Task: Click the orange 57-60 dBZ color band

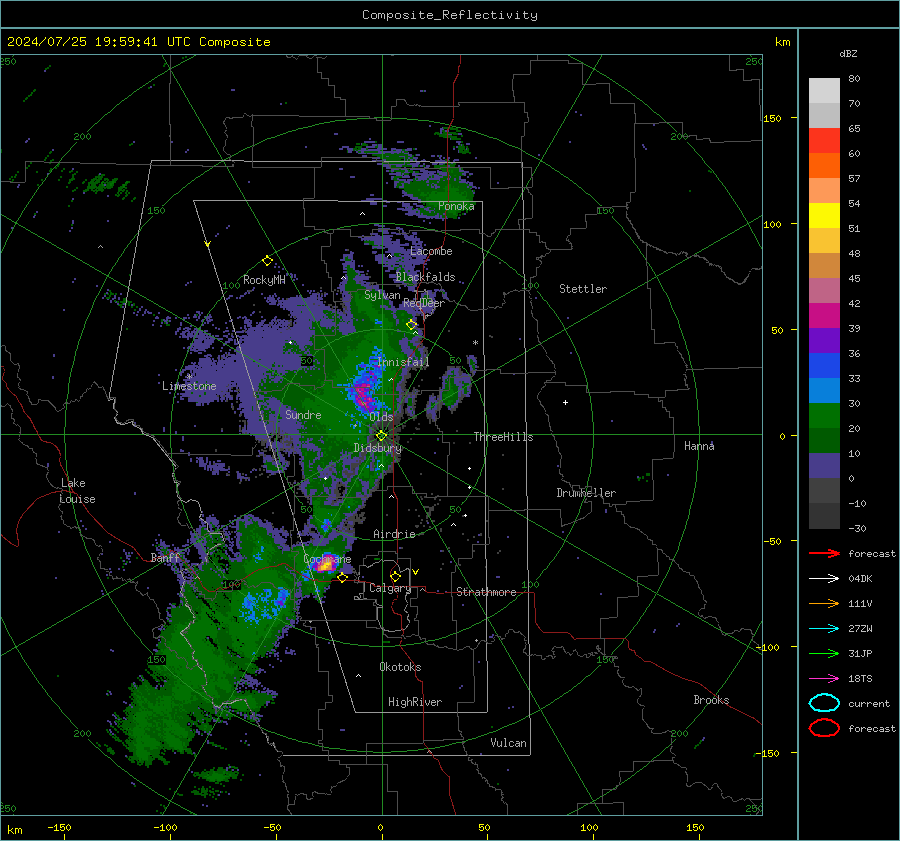Action: (824, 166)
